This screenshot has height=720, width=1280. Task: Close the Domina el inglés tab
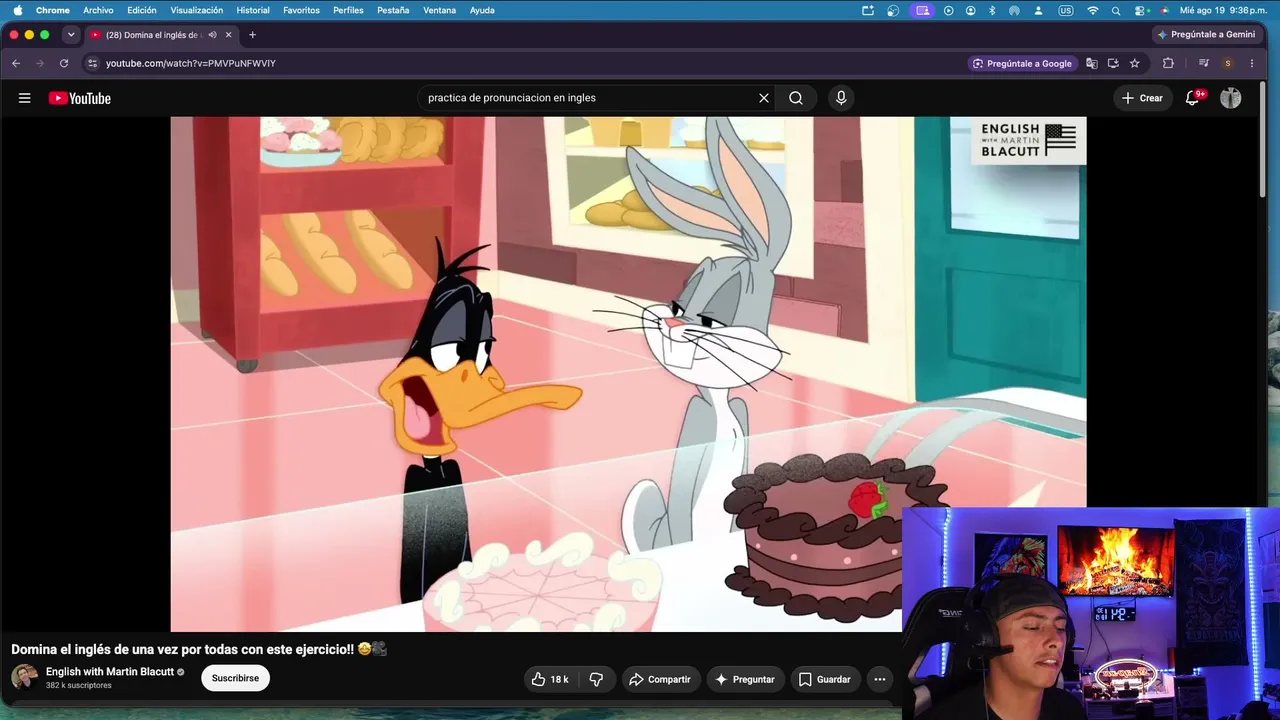(228, 35)
